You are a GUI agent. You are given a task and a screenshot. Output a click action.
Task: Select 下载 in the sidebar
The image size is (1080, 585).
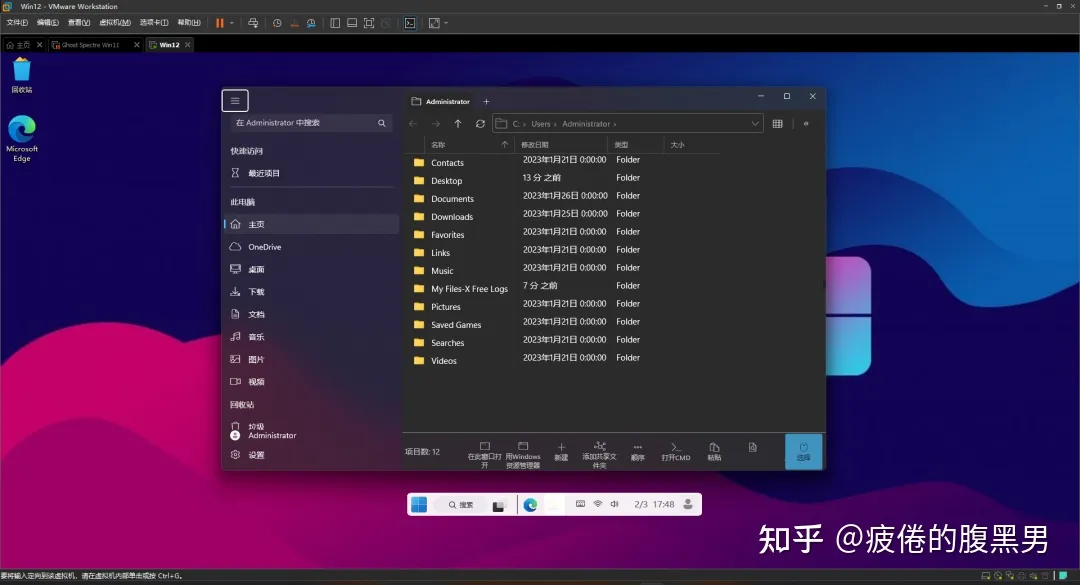[312, 291]
